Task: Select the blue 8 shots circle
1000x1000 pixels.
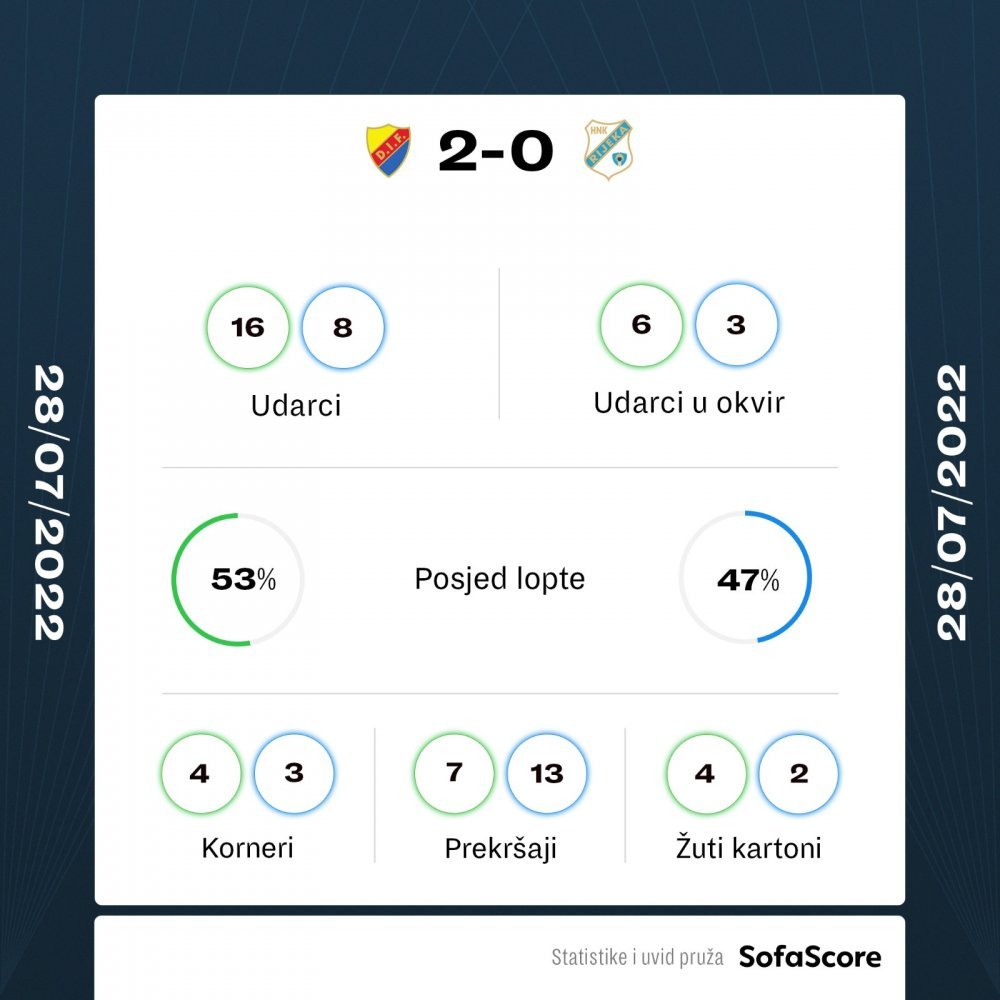Action: (x=342, y=327)
